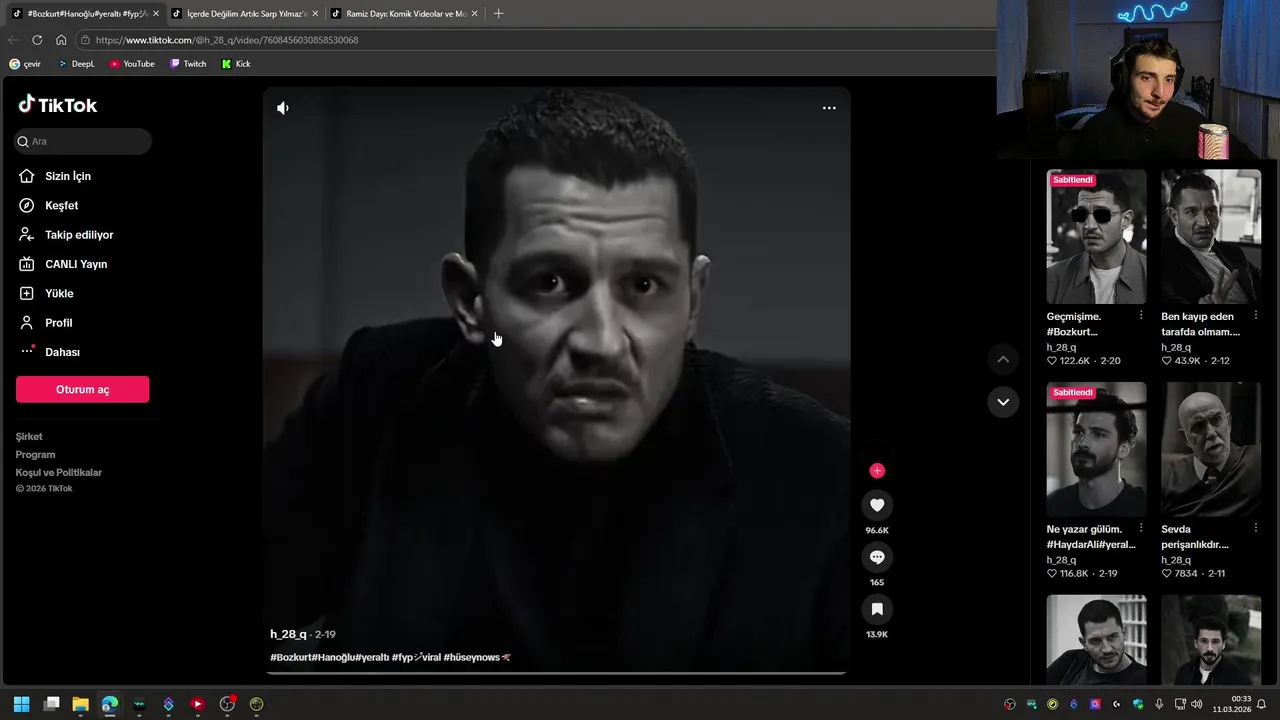Open 'Ne yazar gülüm' video thumbnail

coord(1097,449)
